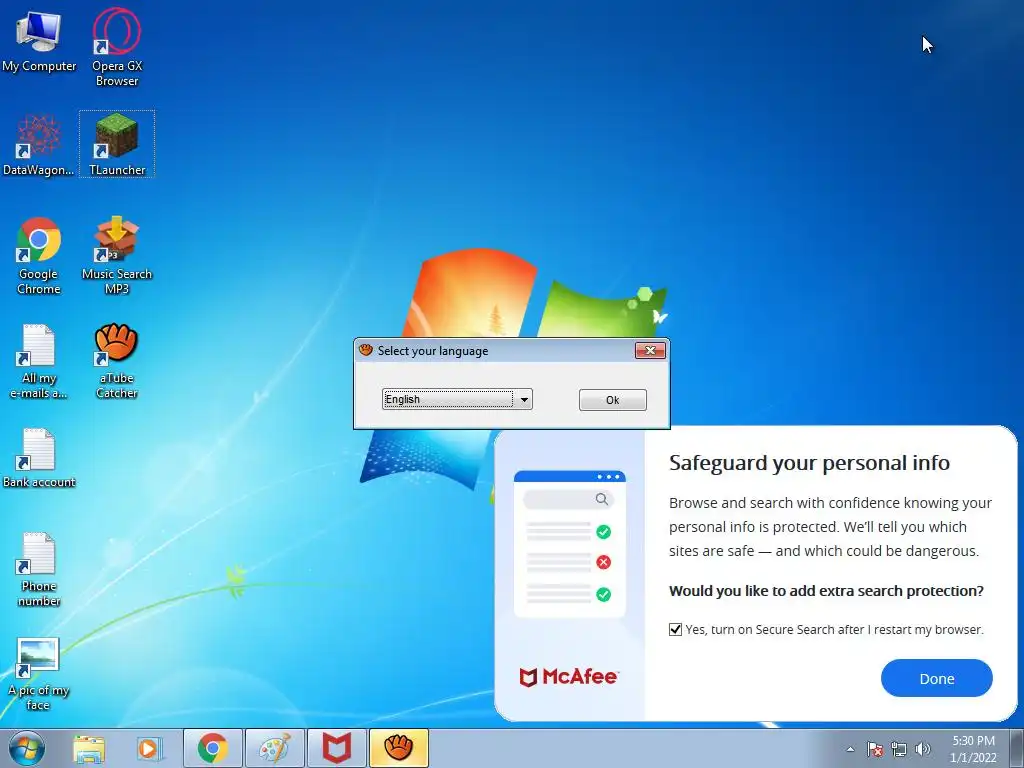Screen dimensions: 1024x768
Task: Select the Google Chrome desktop shortcut
Action: pos(39,256)
